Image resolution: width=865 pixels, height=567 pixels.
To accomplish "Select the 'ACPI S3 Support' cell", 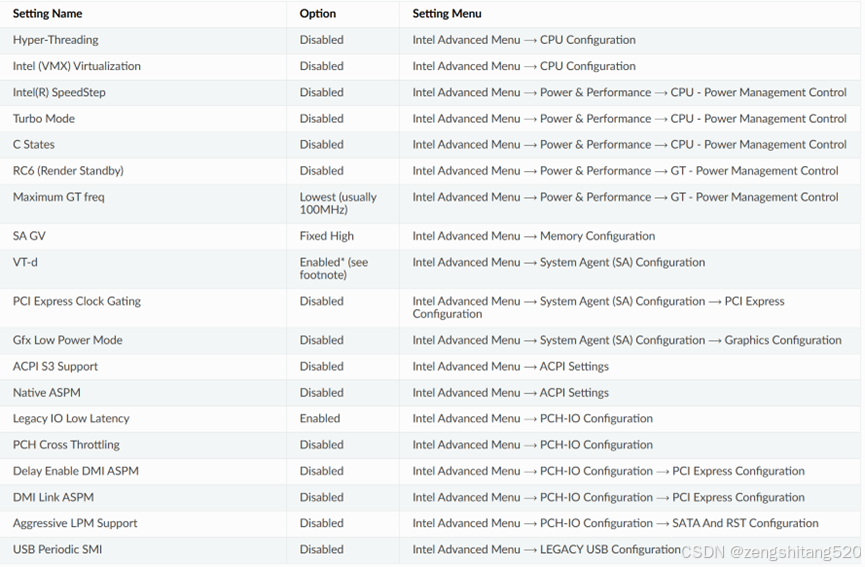I will (55, 367).
